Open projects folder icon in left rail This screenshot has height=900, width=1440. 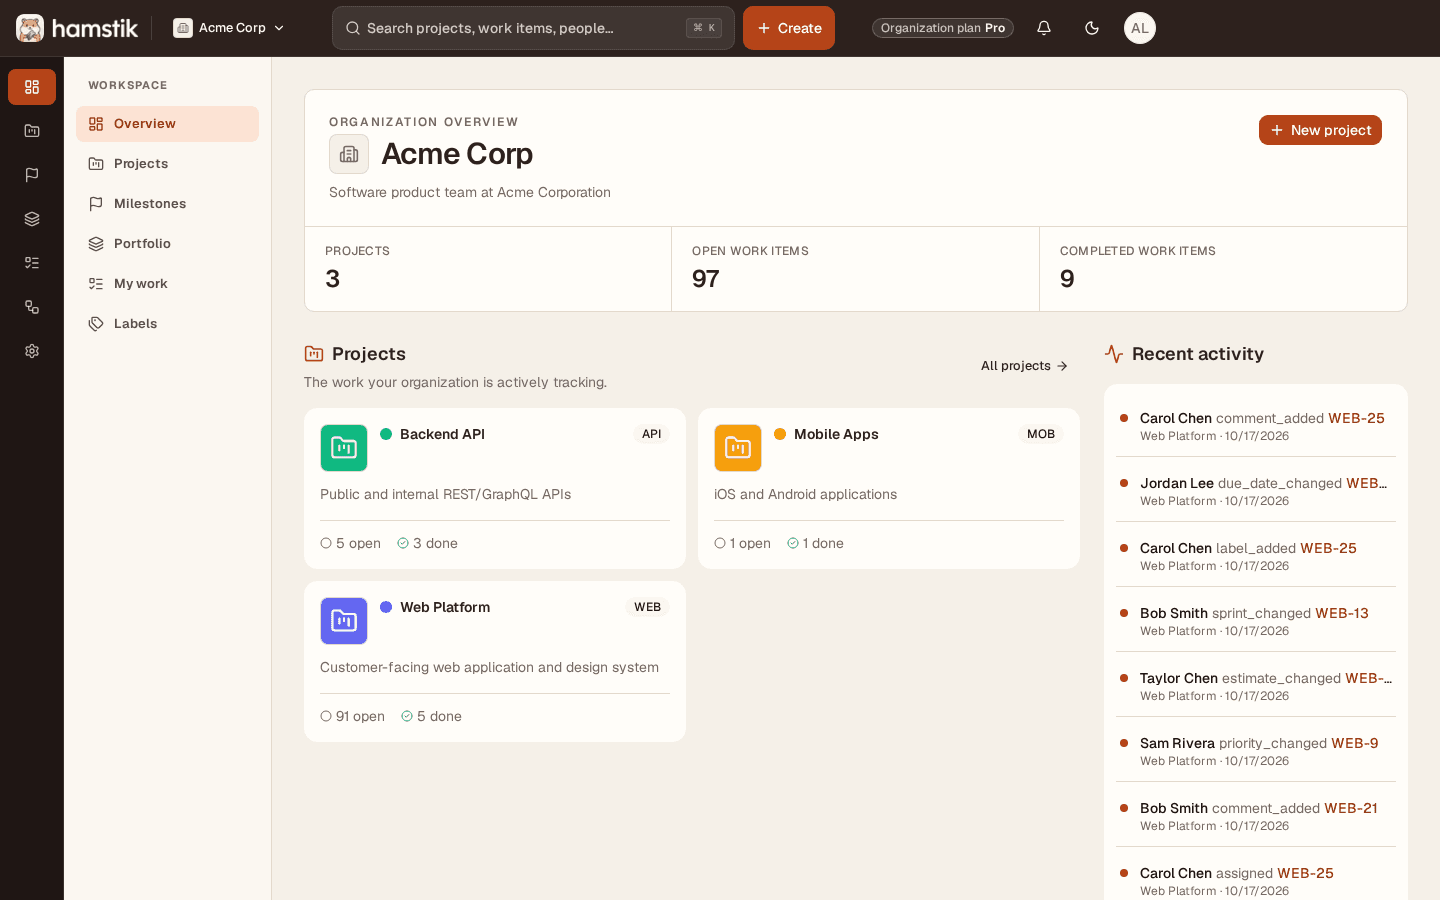point(32,131)
